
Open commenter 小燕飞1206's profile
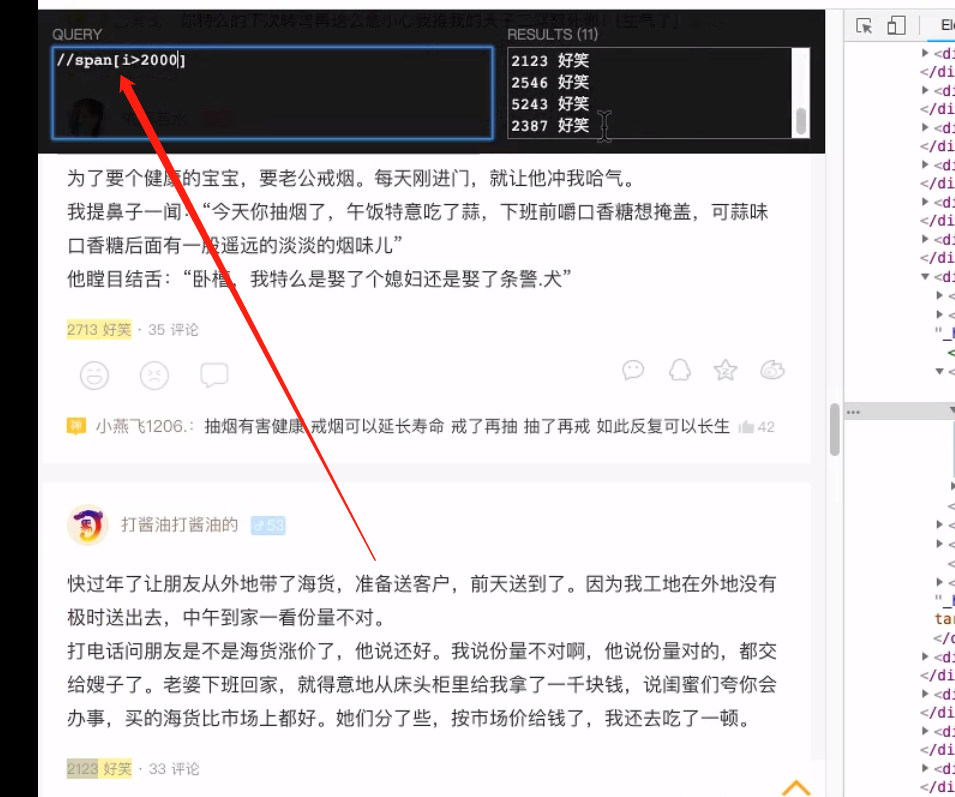[x=144, y=426]
